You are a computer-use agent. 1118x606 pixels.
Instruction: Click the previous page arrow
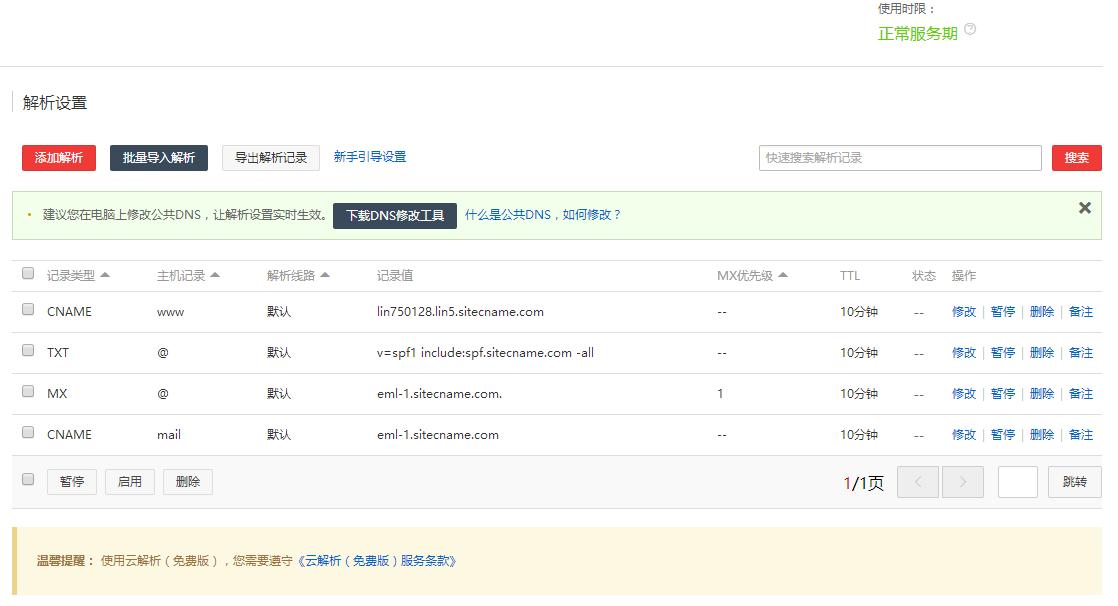click(917, 481)
